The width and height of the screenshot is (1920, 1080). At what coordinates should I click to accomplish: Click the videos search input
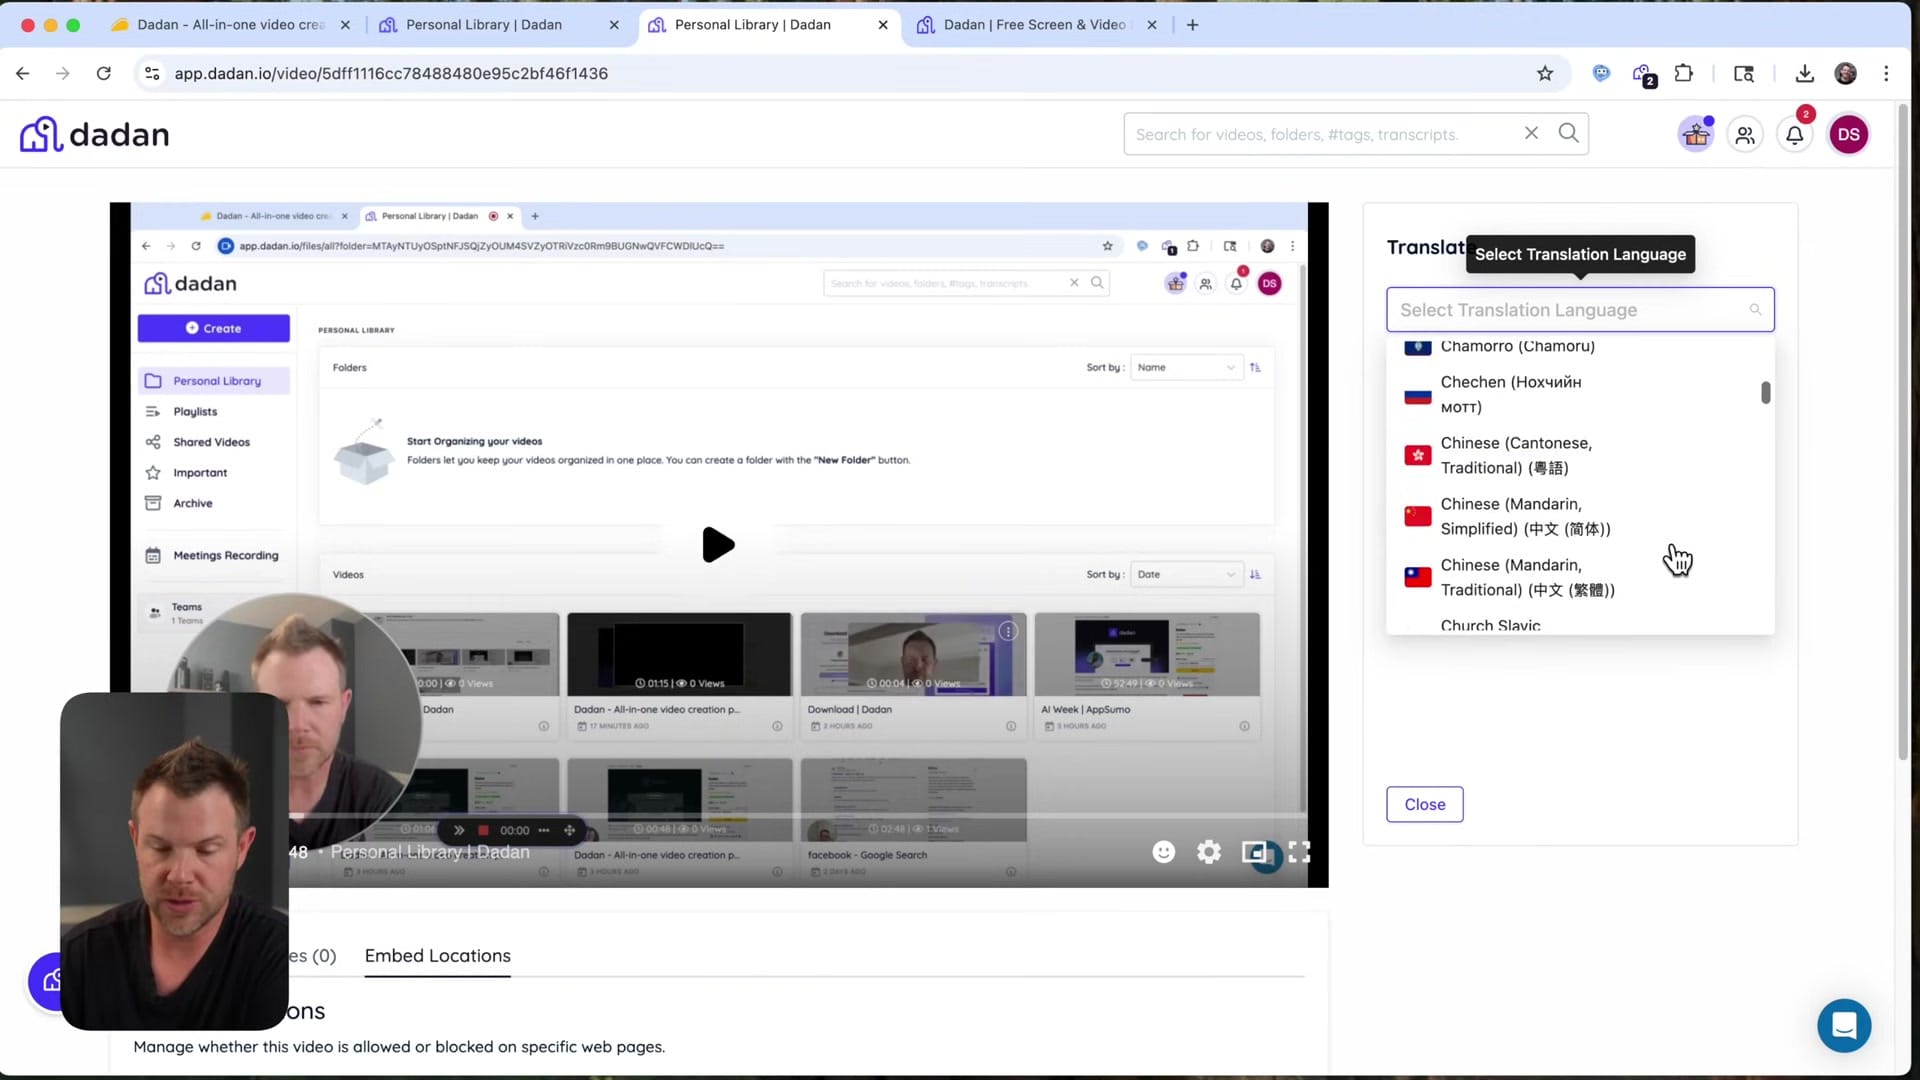[1320, 134]
